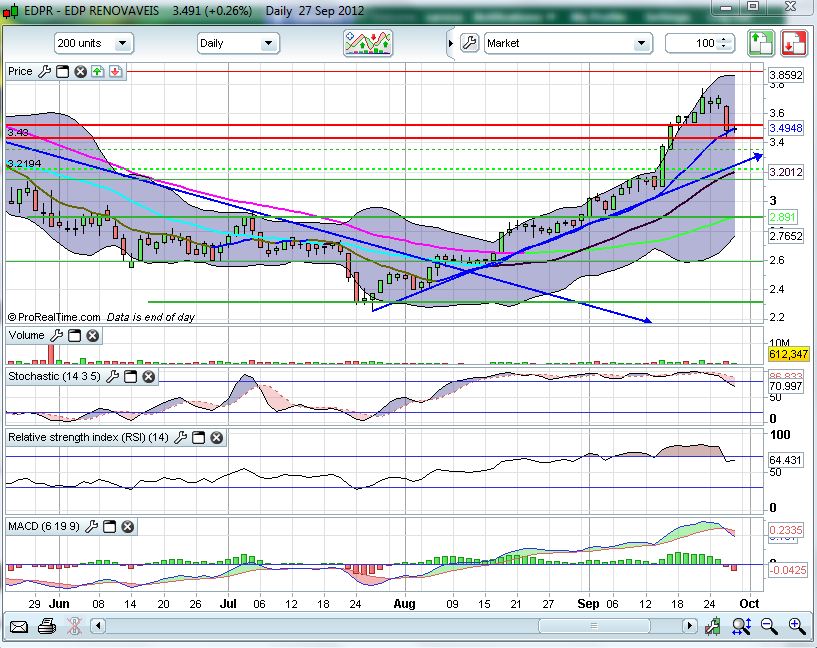Image resolution: width=817 pixels, height=648 pixels.
Task: Click the red Sell order button
Action: (x=793, y=43)
